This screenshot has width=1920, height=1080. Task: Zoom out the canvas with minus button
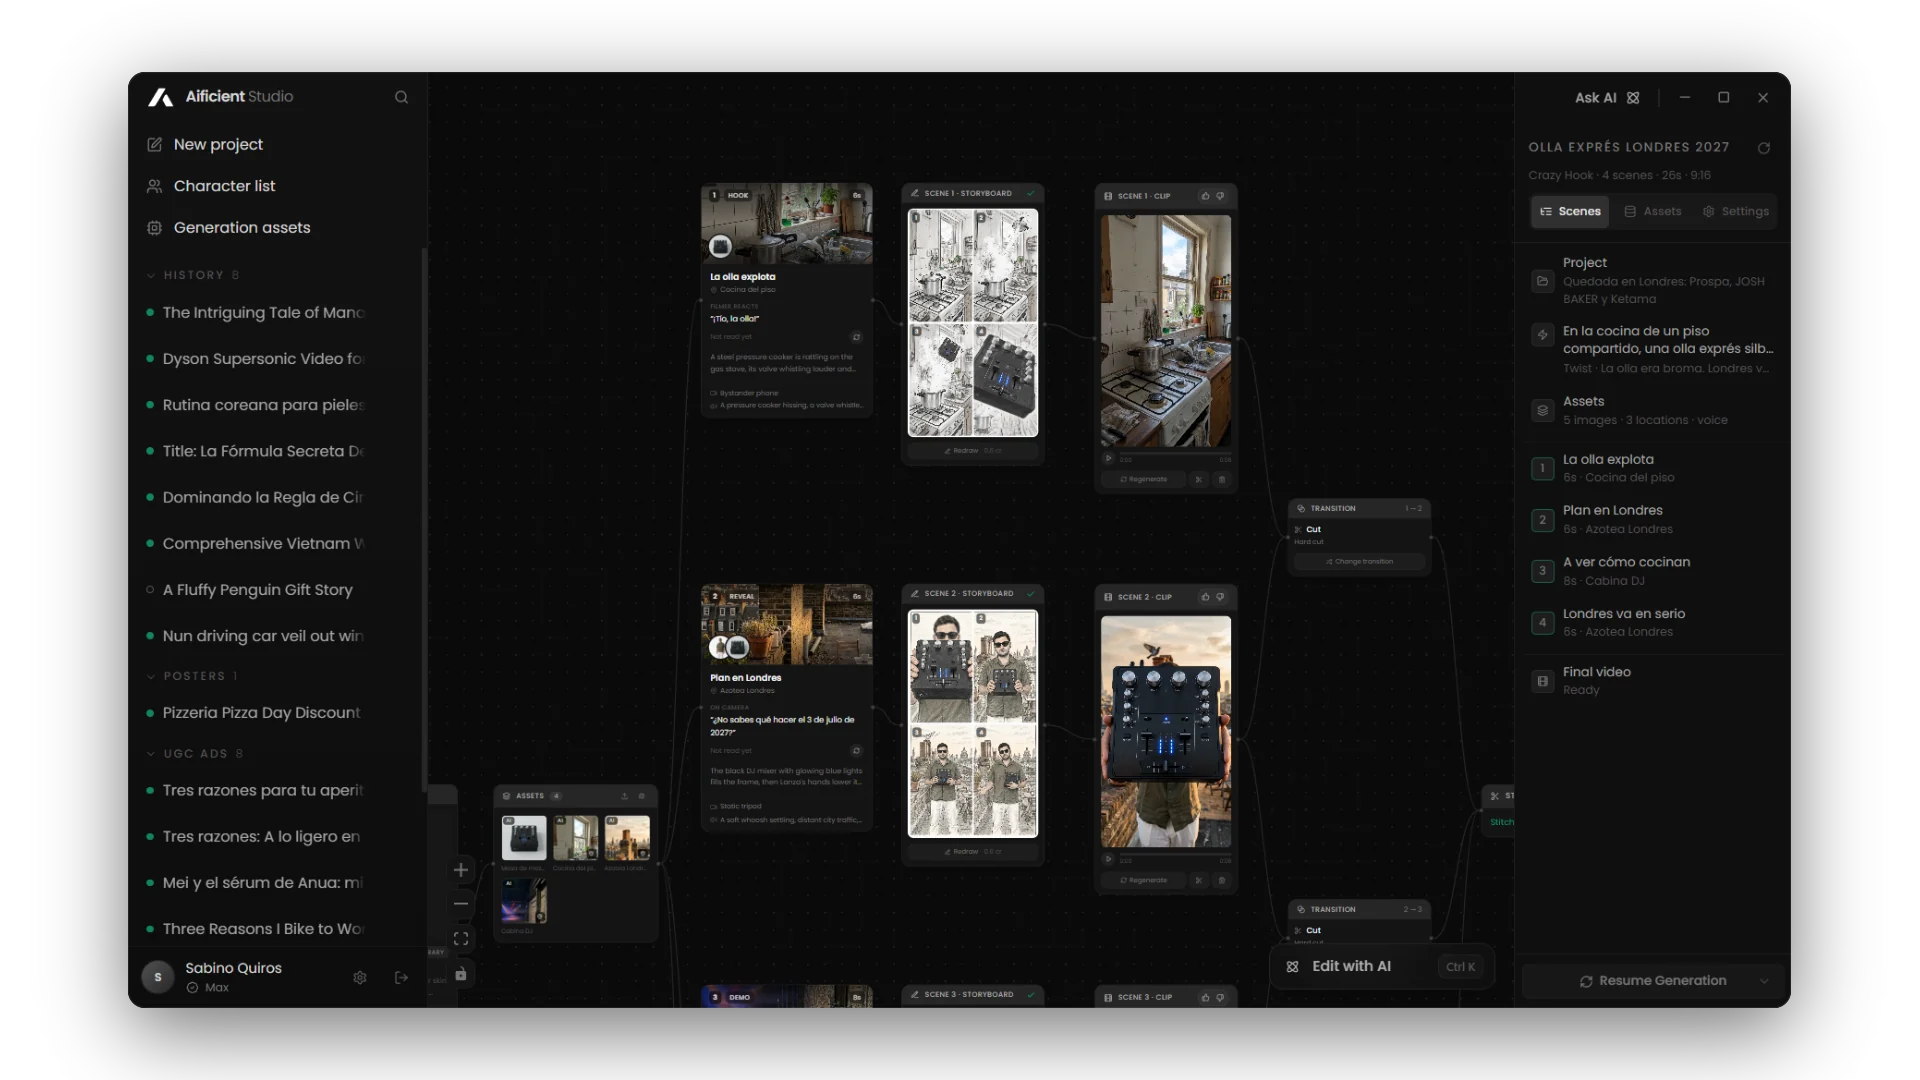tap(461, 904)
